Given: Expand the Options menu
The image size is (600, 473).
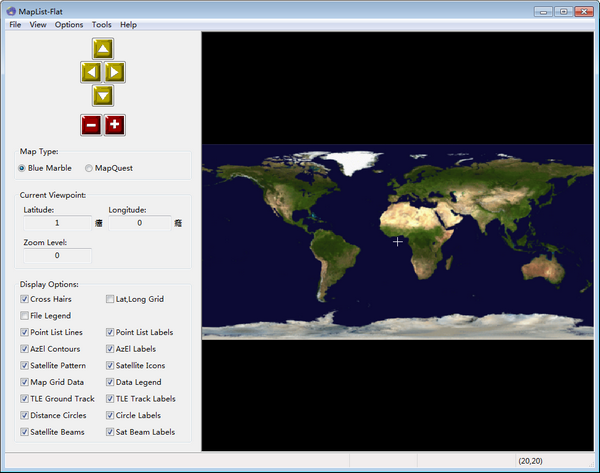Looking at the screenshot, I should coord(69,24).
